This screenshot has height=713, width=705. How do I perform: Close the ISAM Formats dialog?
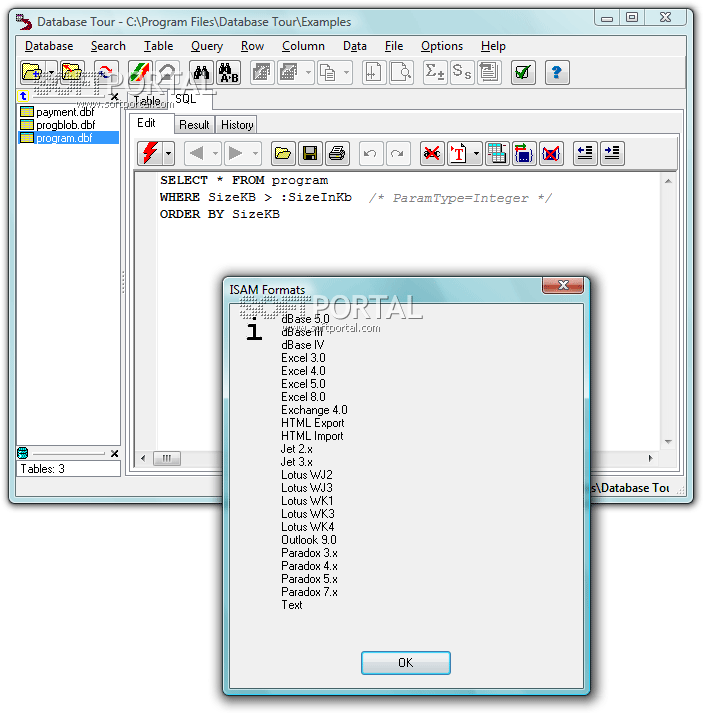[563, 285]
